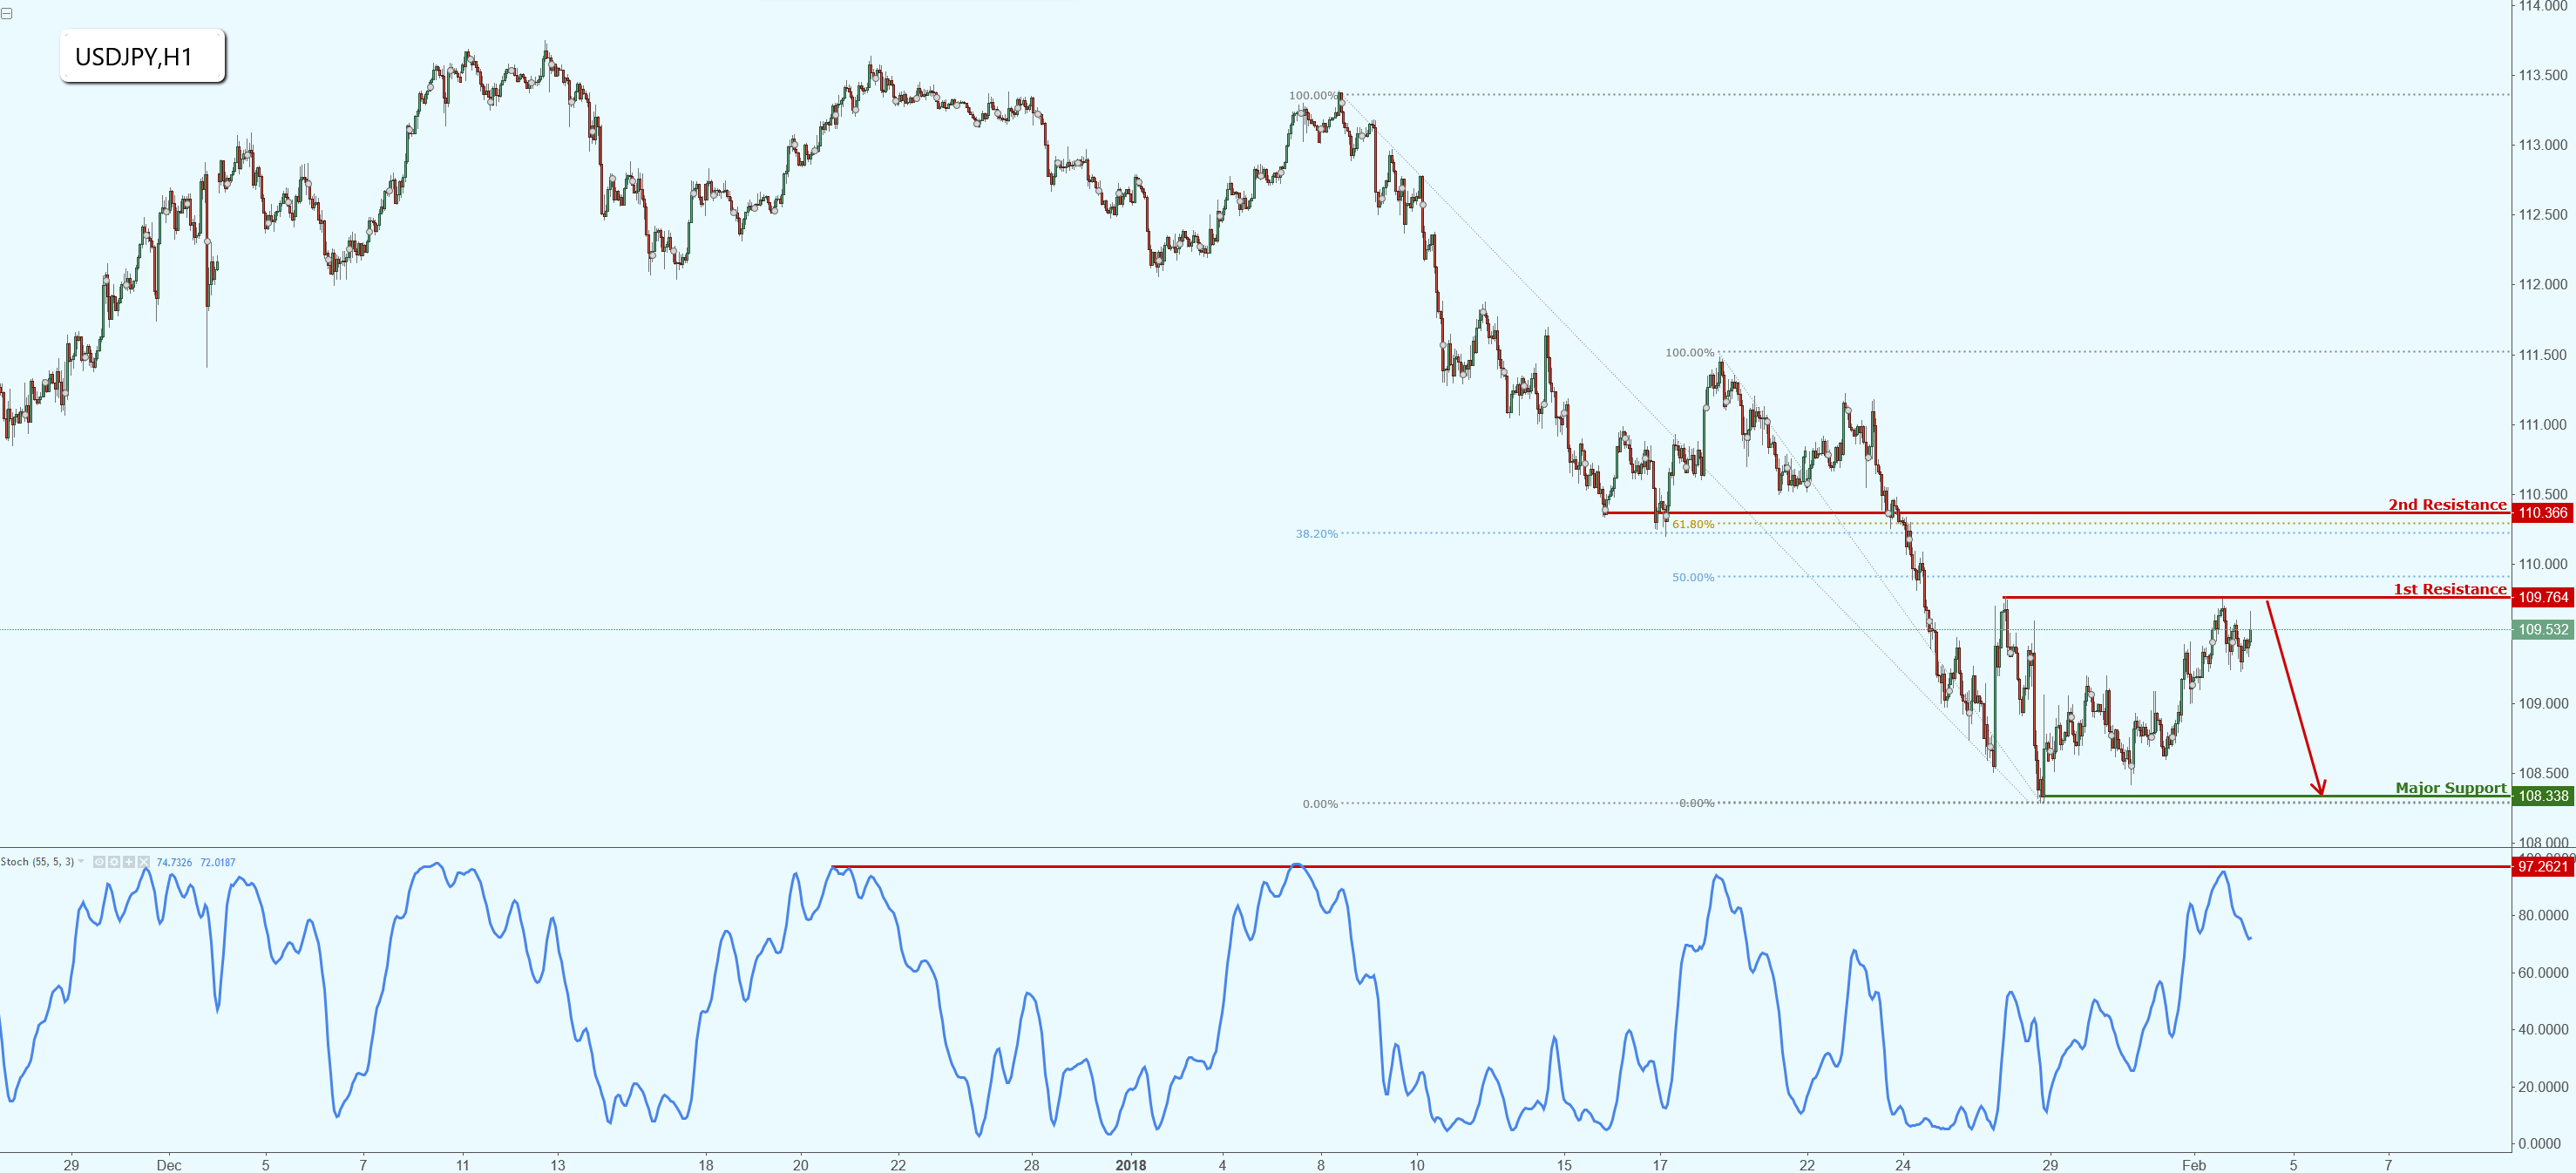The height and width of the screenshot is (1173, 2576).
Task: Click the 38.20% Fibonacci level label
Action: click(1316, 534)
